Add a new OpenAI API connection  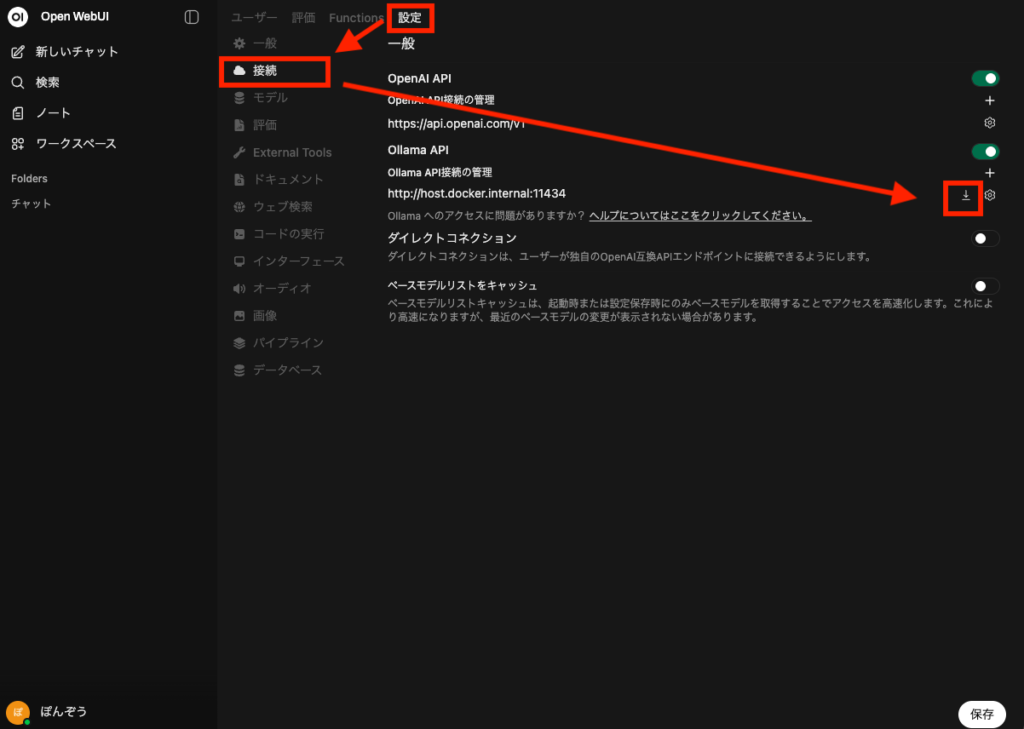click(x=990, y=100)
